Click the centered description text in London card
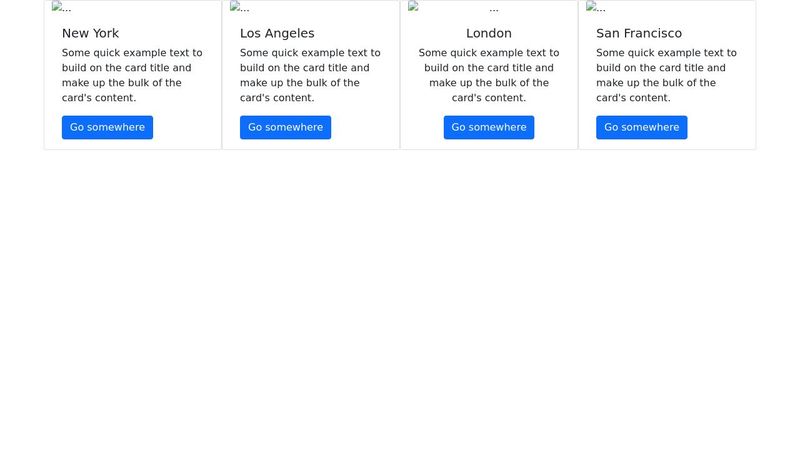 click(489, 75)
